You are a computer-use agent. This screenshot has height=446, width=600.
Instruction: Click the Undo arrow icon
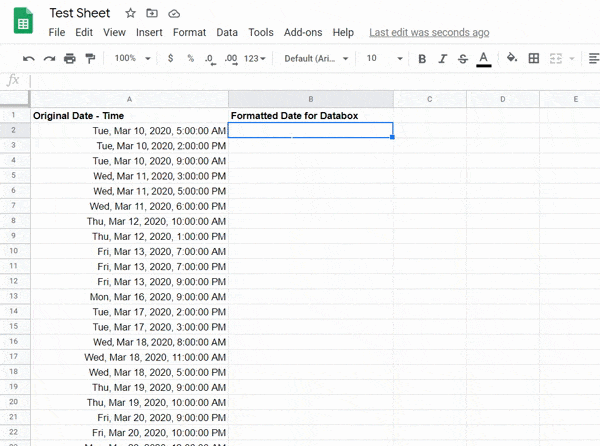(29, 59)
